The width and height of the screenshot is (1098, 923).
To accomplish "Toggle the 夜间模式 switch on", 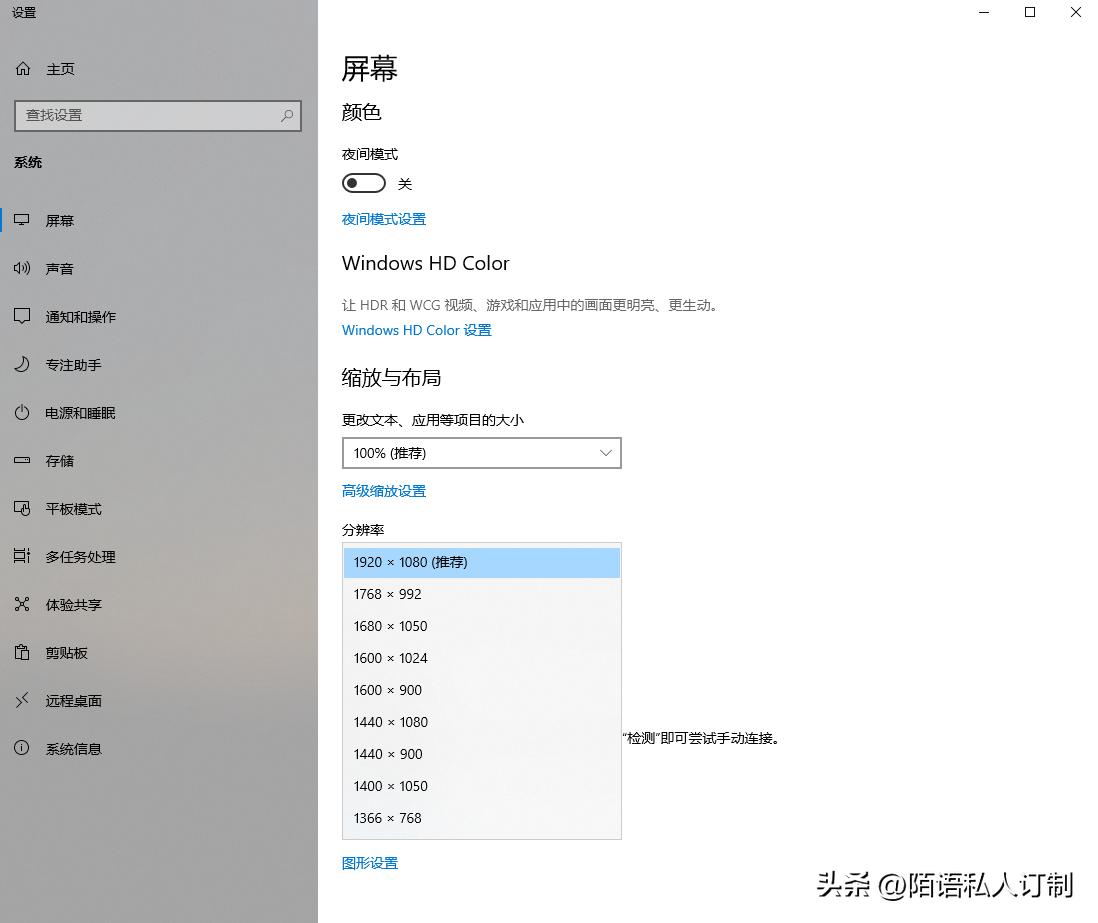I will click(363, 183).
